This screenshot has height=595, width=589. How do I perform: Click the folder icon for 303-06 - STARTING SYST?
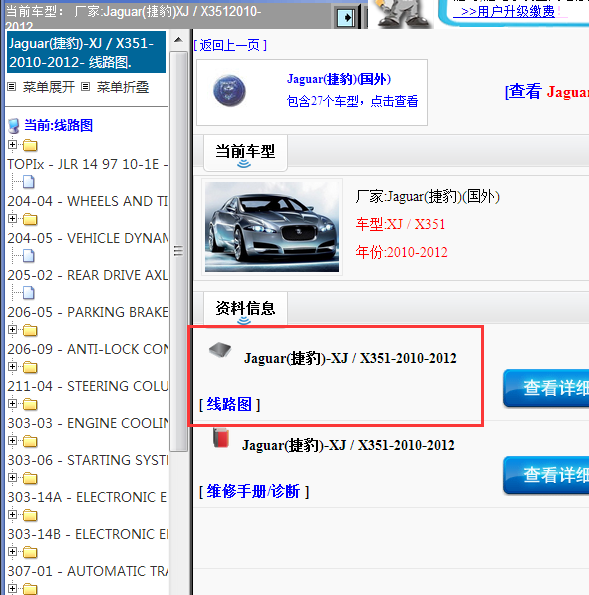coord(30,441)
